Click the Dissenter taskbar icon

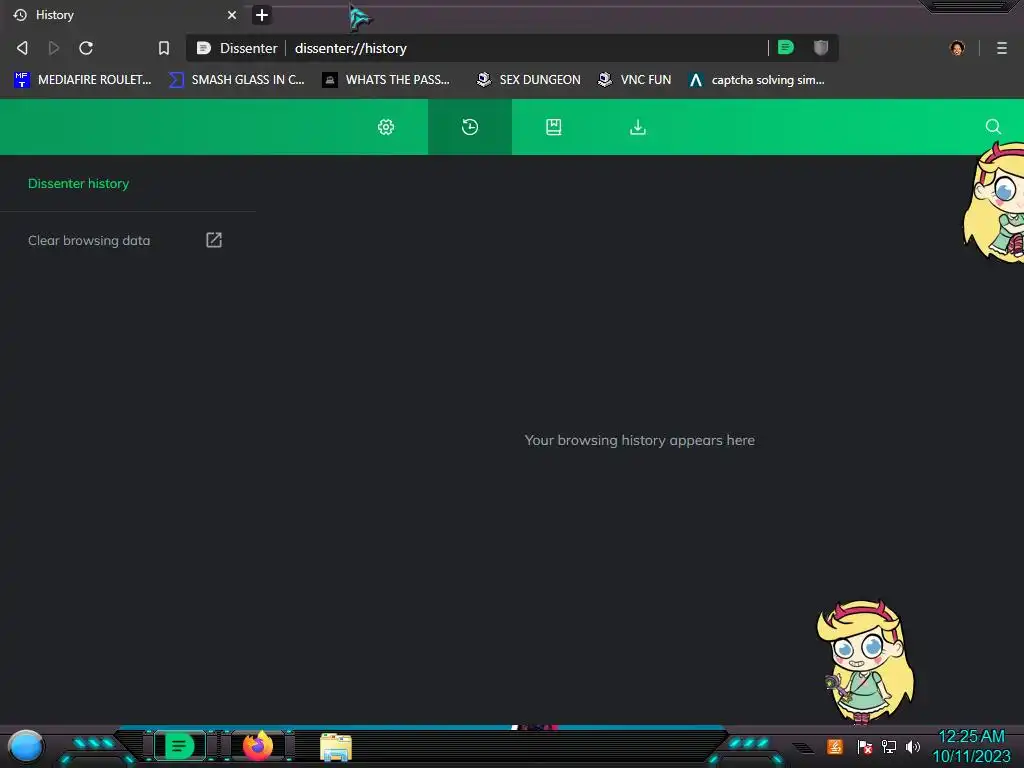pos(180,745)
